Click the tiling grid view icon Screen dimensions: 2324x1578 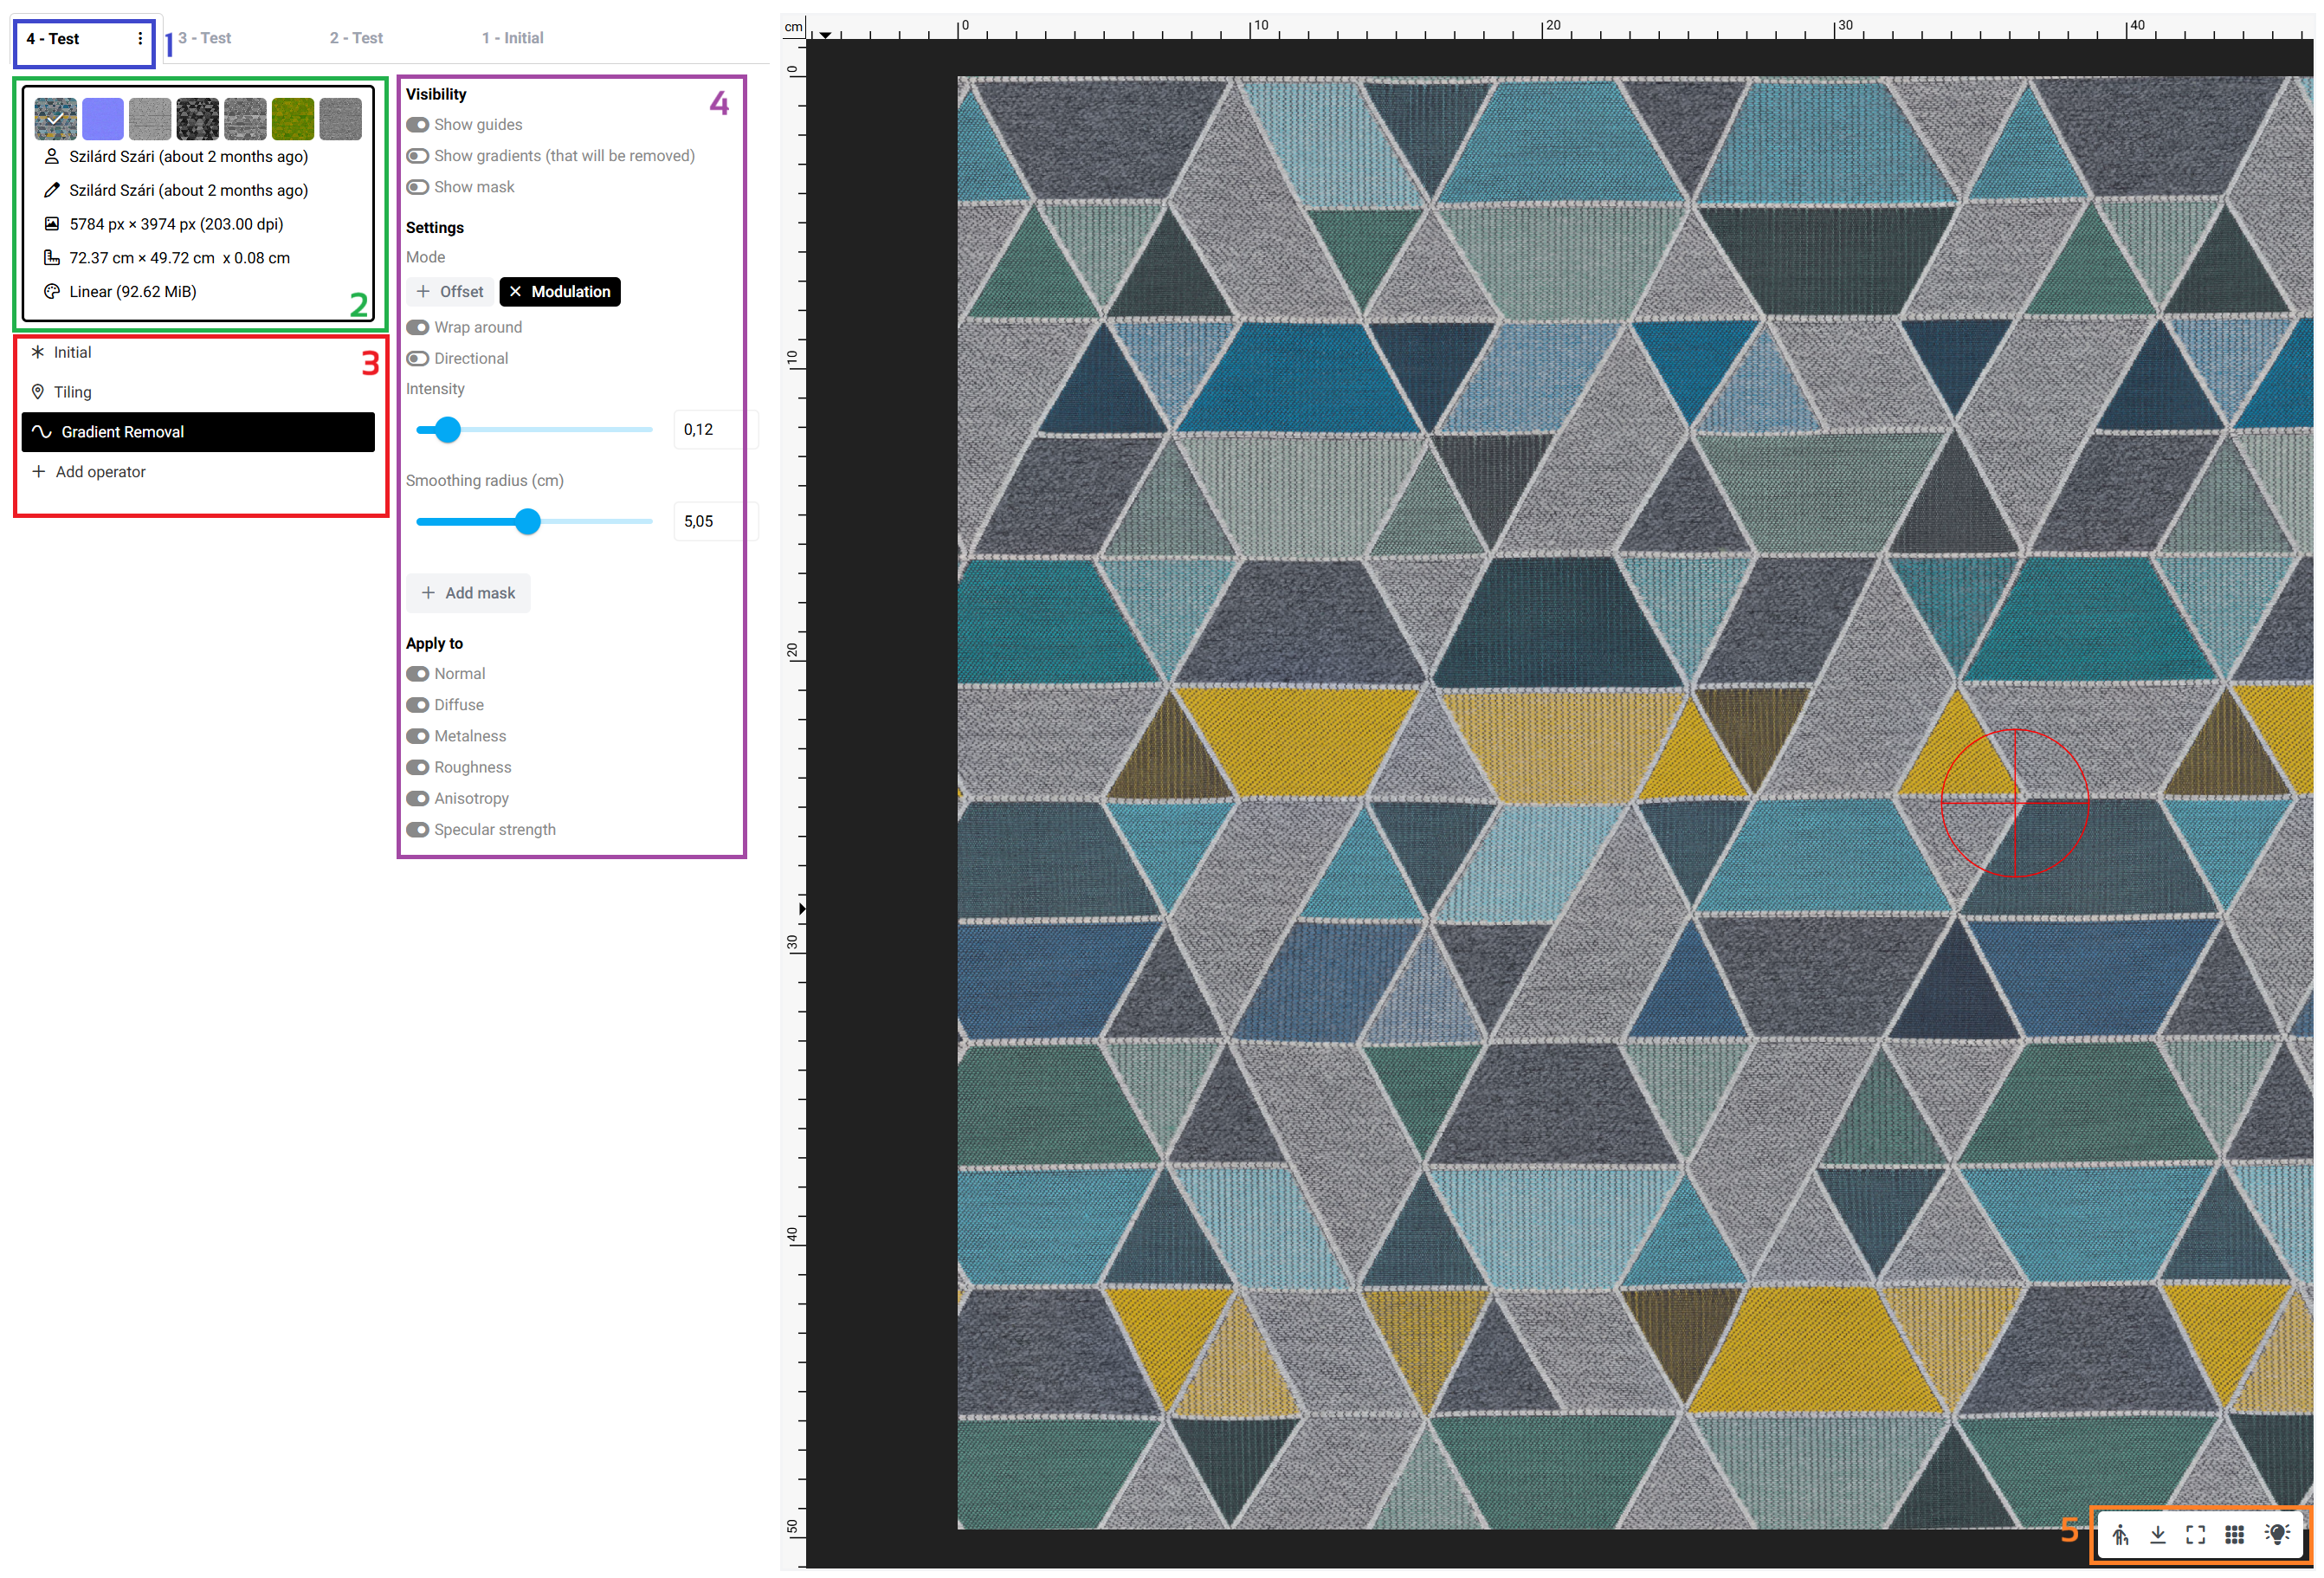pyautogui.click(x=2234, y=1534)
